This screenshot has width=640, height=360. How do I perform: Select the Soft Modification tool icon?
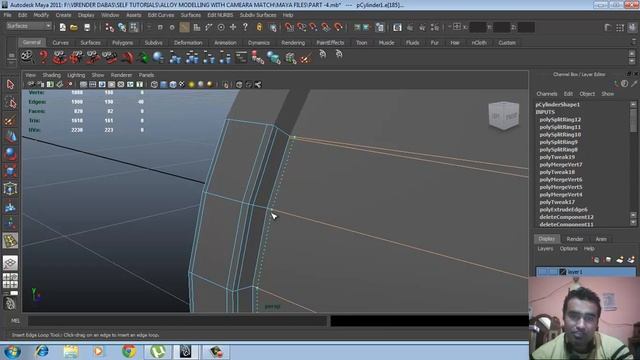pyautogui.click(x=10, y=207)
